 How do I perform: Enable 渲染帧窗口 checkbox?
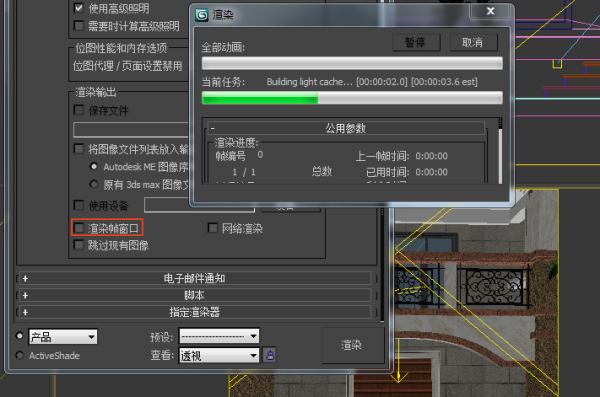(x=79, y=228)
